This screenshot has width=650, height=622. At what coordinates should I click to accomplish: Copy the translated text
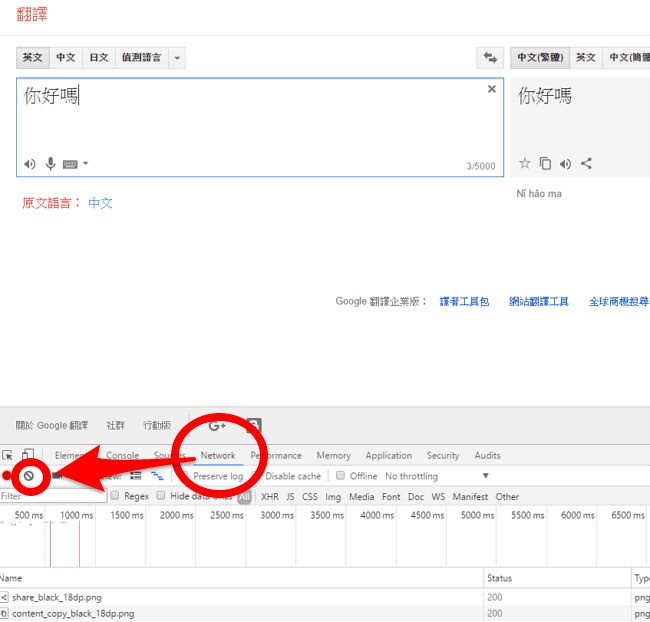[545, 163]
